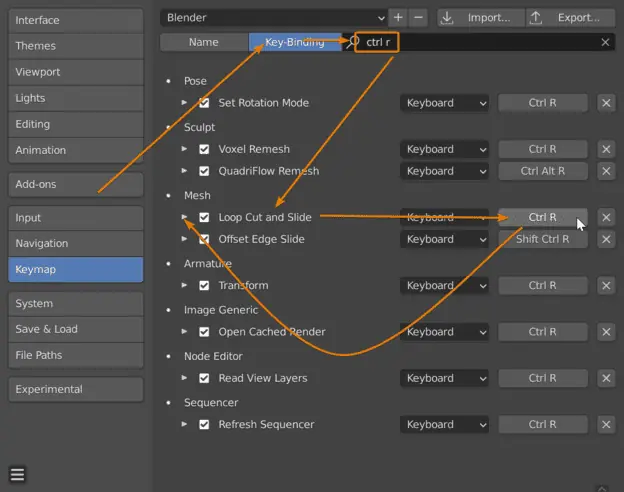
Task: Remove the Transform keymap item
Action: coord(606,285)
